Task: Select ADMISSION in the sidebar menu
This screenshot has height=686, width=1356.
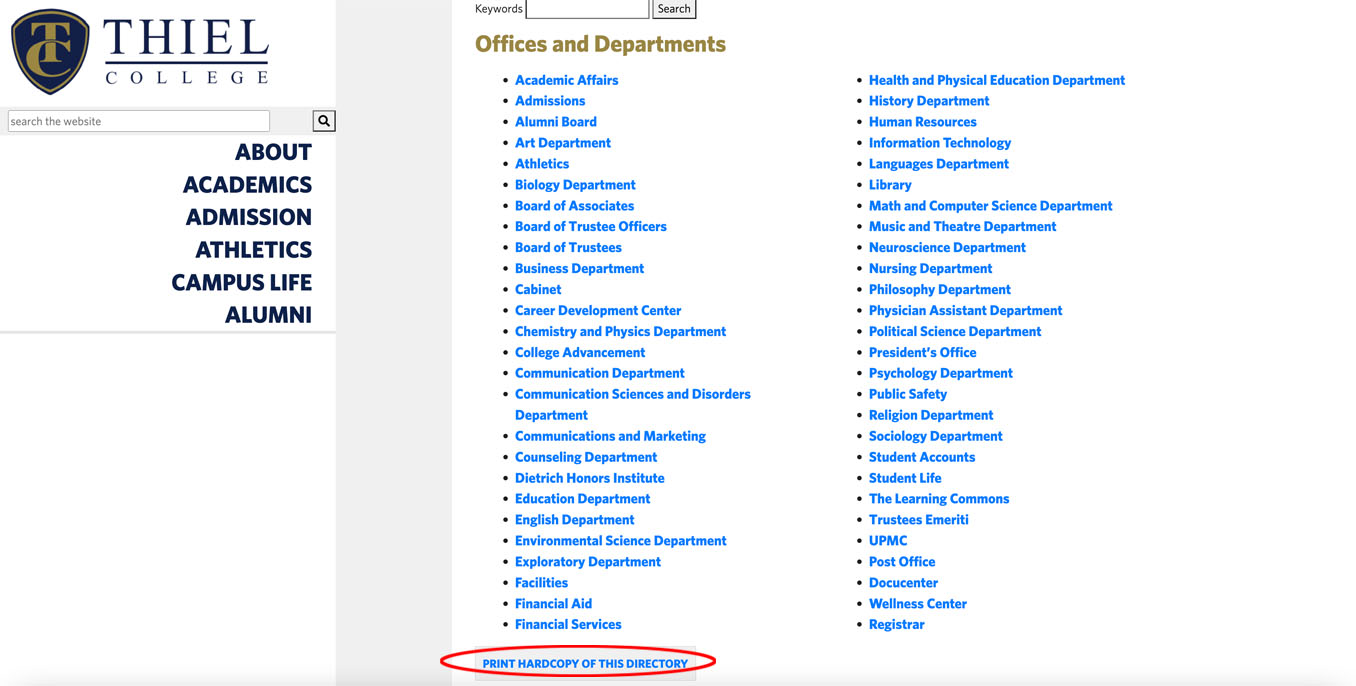Action: [x=248, y=217]
